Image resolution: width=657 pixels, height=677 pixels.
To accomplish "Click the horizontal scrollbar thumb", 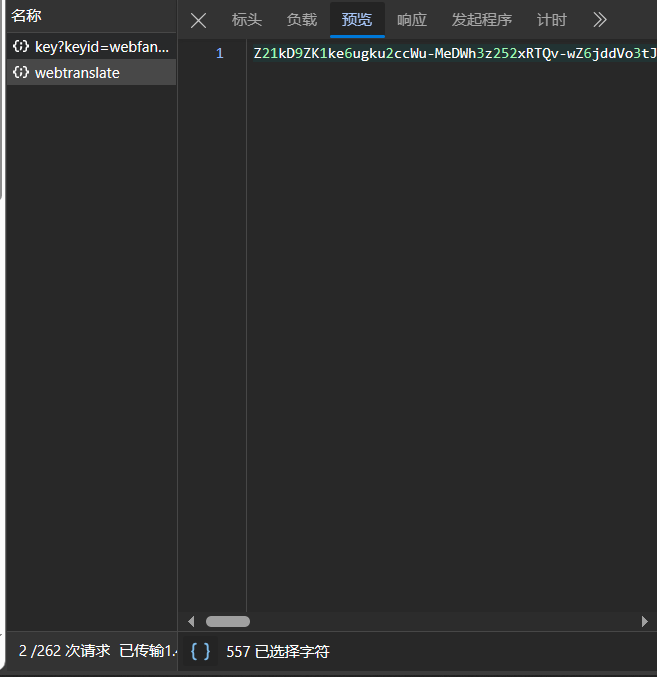I will [x=227, y=621].
